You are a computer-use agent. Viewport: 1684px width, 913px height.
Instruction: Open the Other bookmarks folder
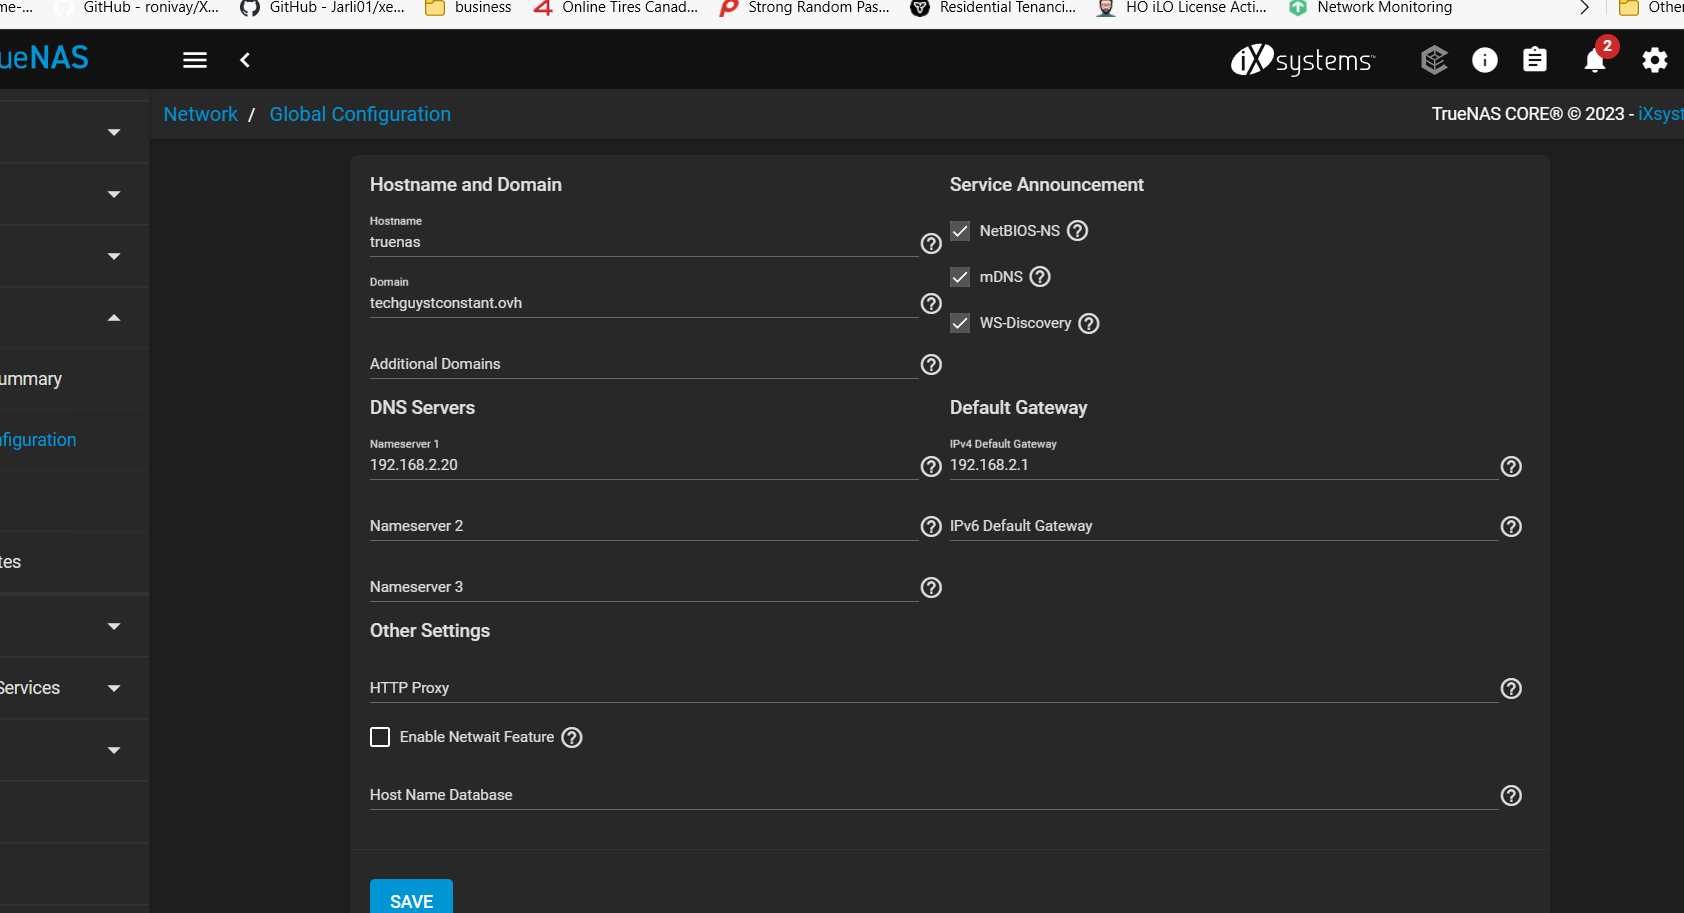tap(1651, 8)
